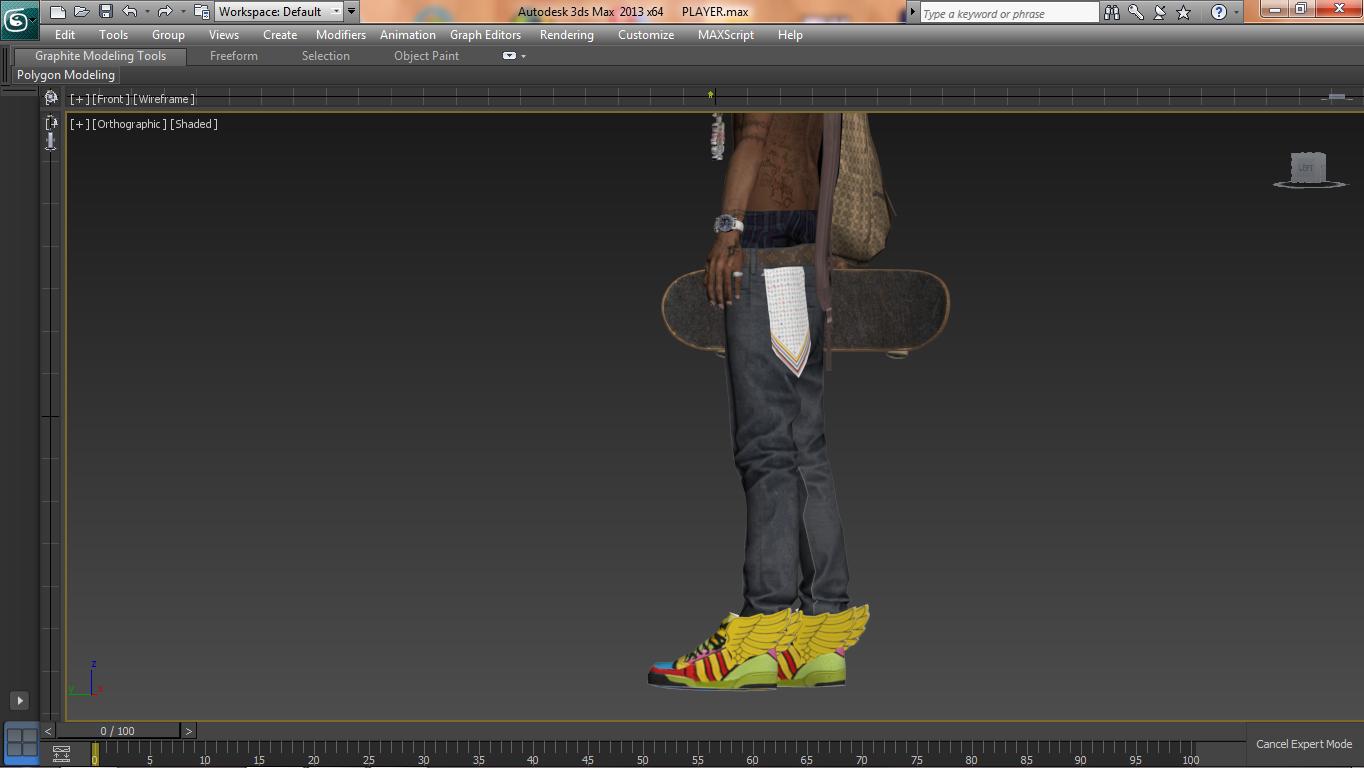
Task: Click the New Scene icon
Action: (58, 12)
